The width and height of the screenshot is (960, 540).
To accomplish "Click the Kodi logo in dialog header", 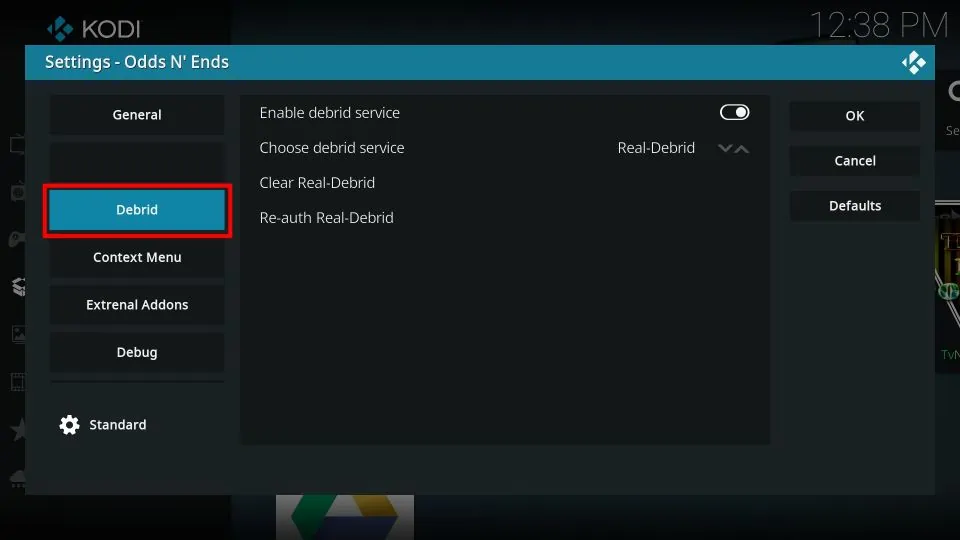I will pyautogui.click(x=913, y=62).
